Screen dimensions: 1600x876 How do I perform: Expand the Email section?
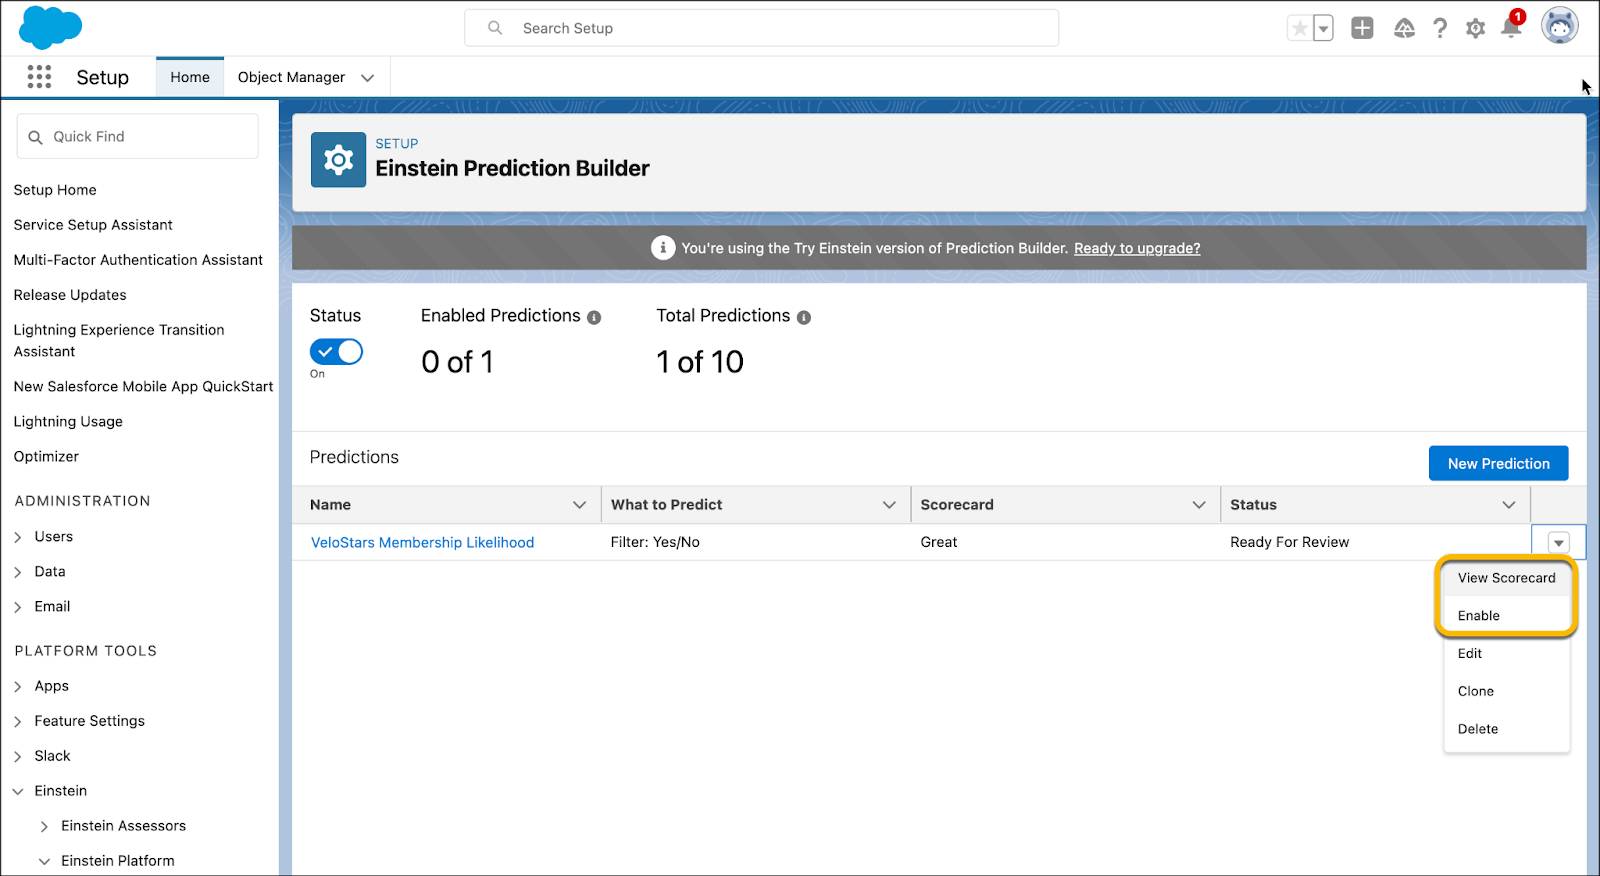18,607
